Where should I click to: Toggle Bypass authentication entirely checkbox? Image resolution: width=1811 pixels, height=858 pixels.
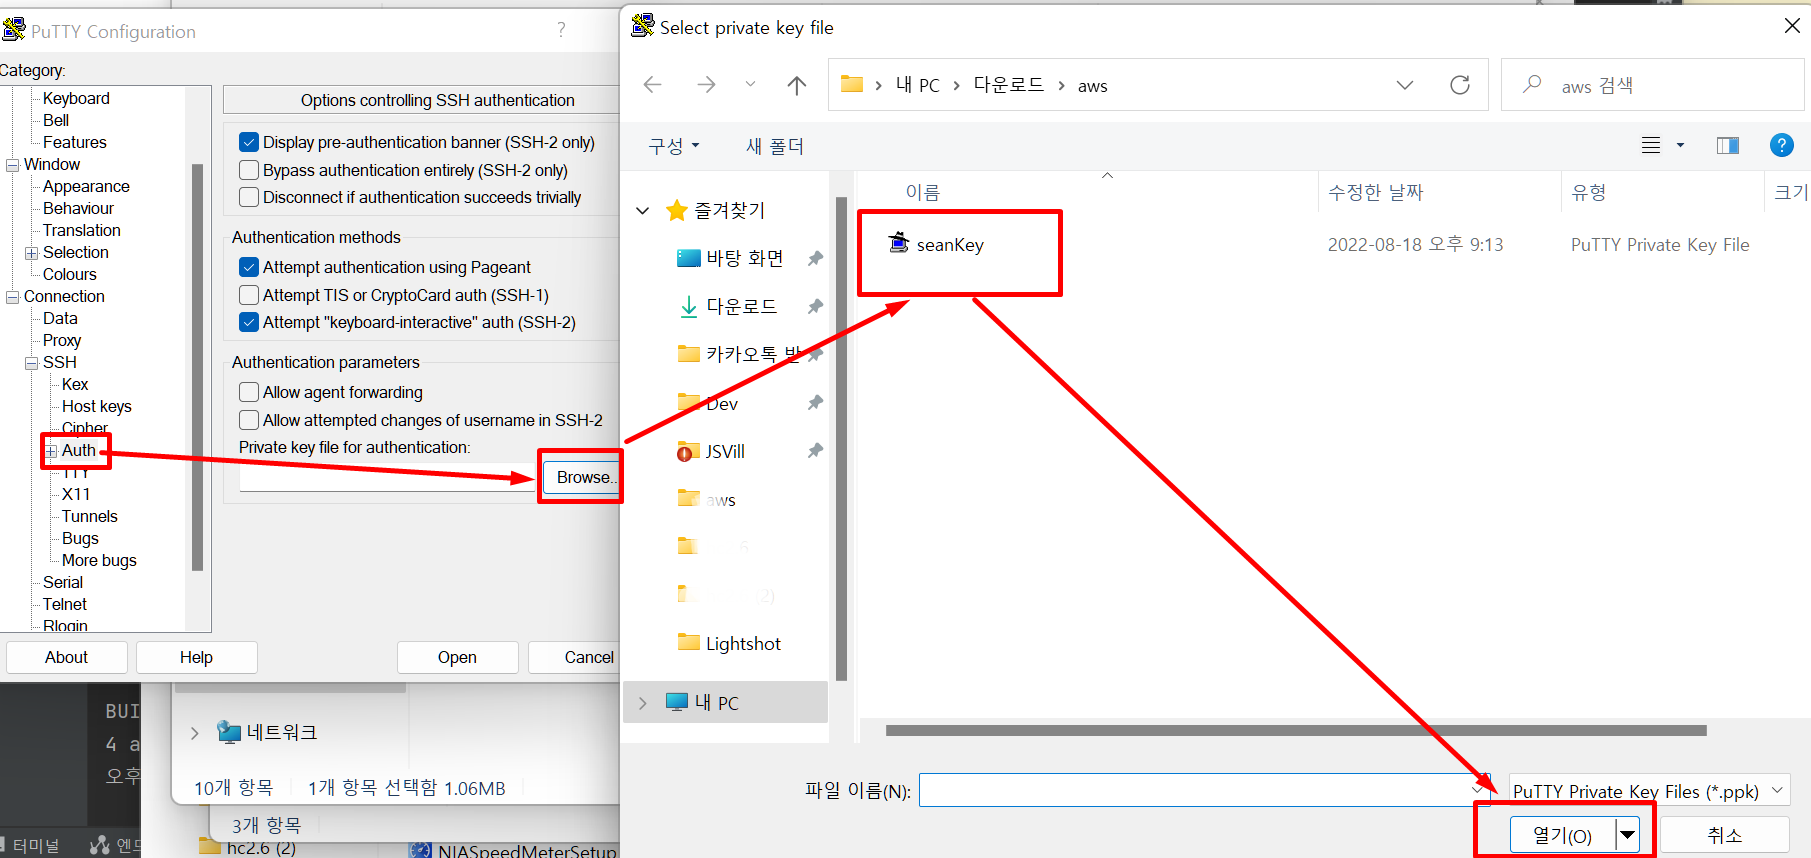pyautogui.click(x=249, y=170)
